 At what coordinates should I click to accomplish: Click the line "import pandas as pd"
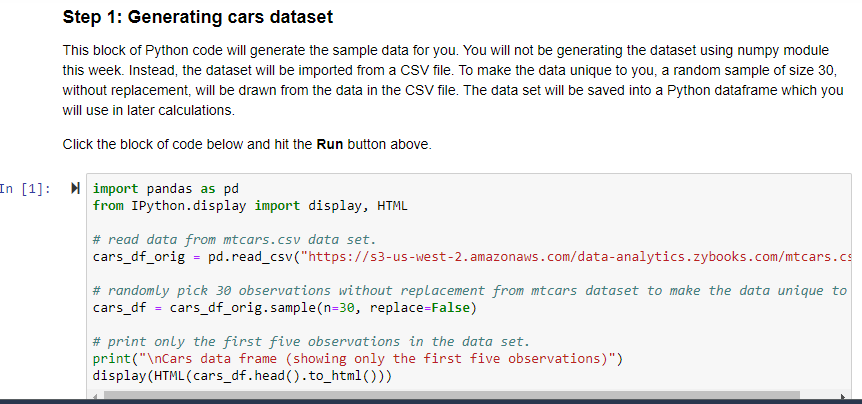[x=166, y=189]
